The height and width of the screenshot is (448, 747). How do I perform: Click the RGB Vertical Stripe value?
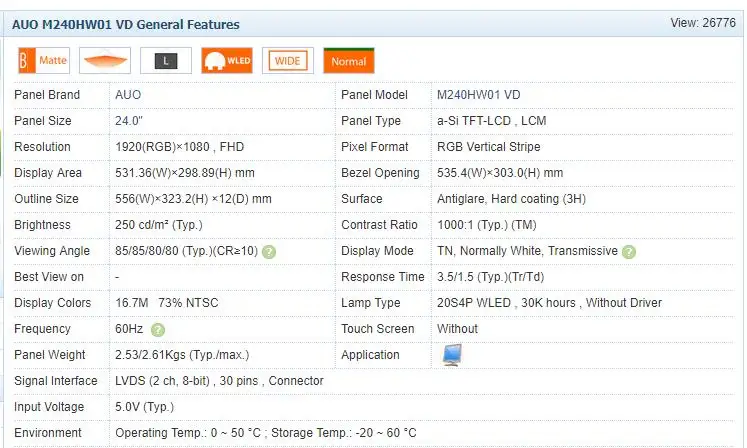488,147
